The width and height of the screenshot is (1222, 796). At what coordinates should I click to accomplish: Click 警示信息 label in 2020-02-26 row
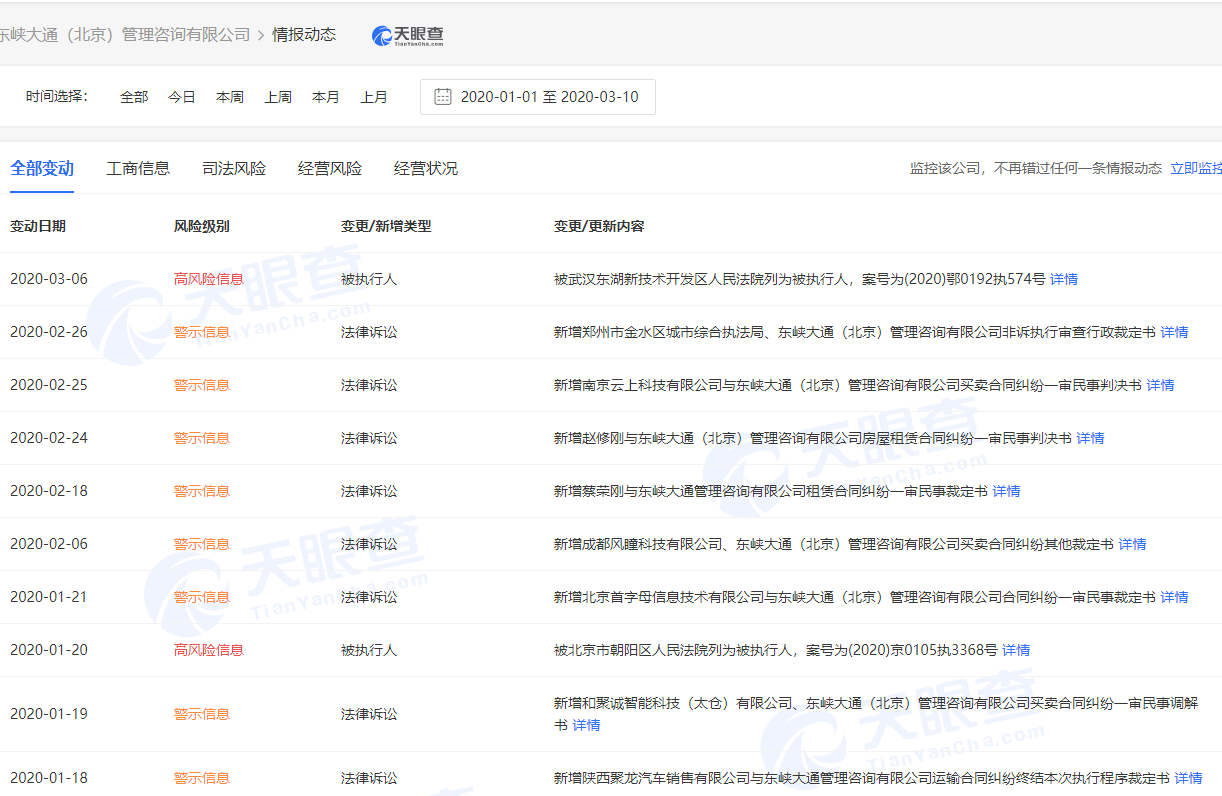202,332
